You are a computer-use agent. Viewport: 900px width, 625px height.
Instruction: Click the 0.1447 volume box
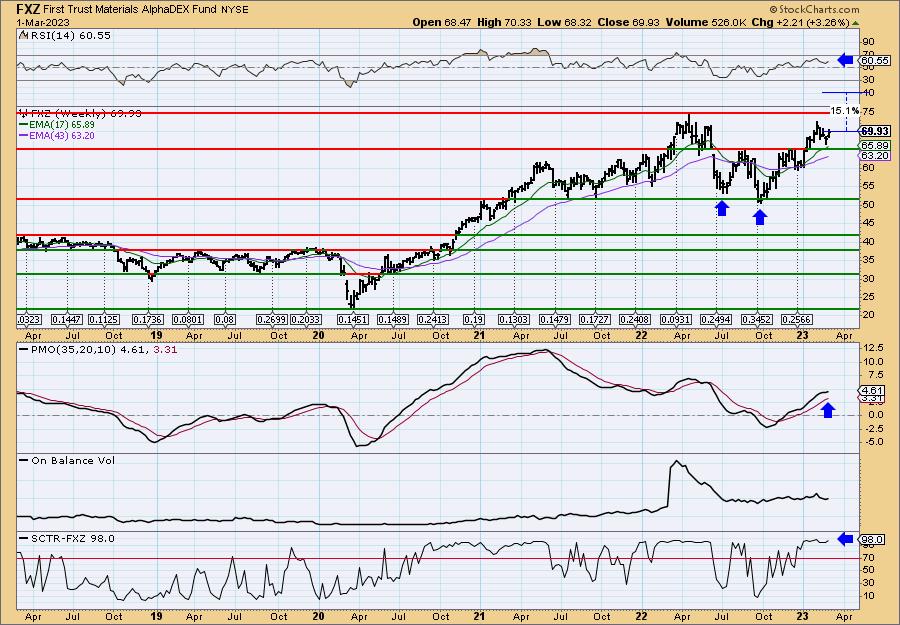pos(67,319)
